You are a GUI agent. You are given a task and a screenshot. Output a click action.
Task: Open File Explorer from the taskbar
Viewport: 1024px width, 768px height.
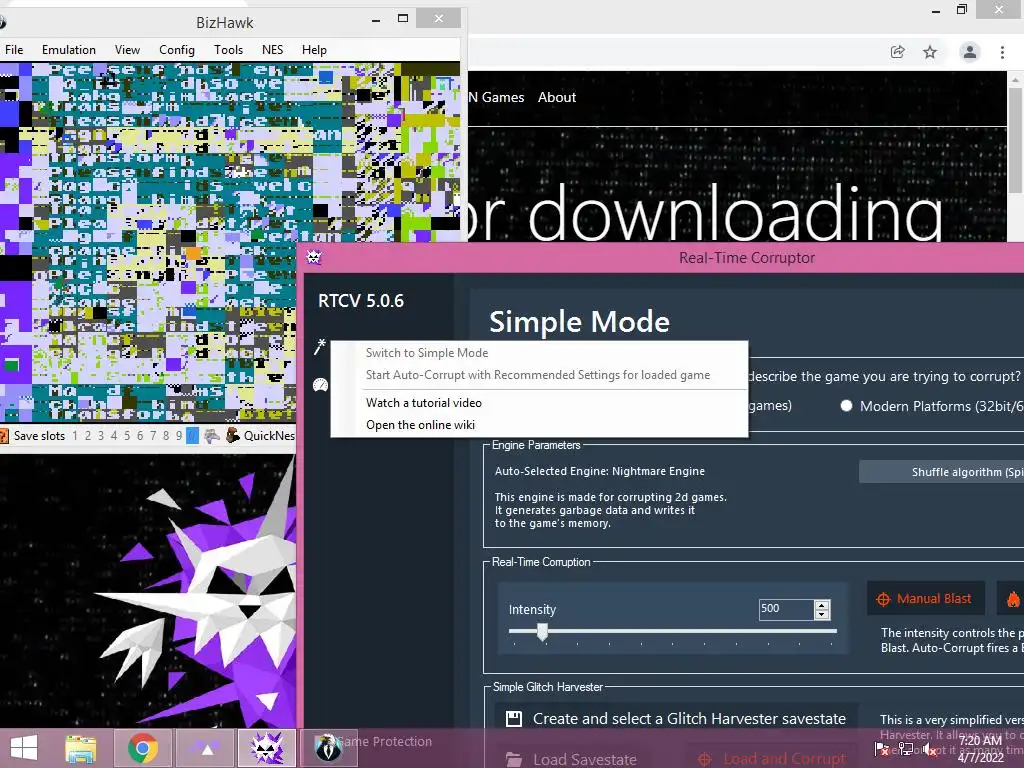pos(80,748)
